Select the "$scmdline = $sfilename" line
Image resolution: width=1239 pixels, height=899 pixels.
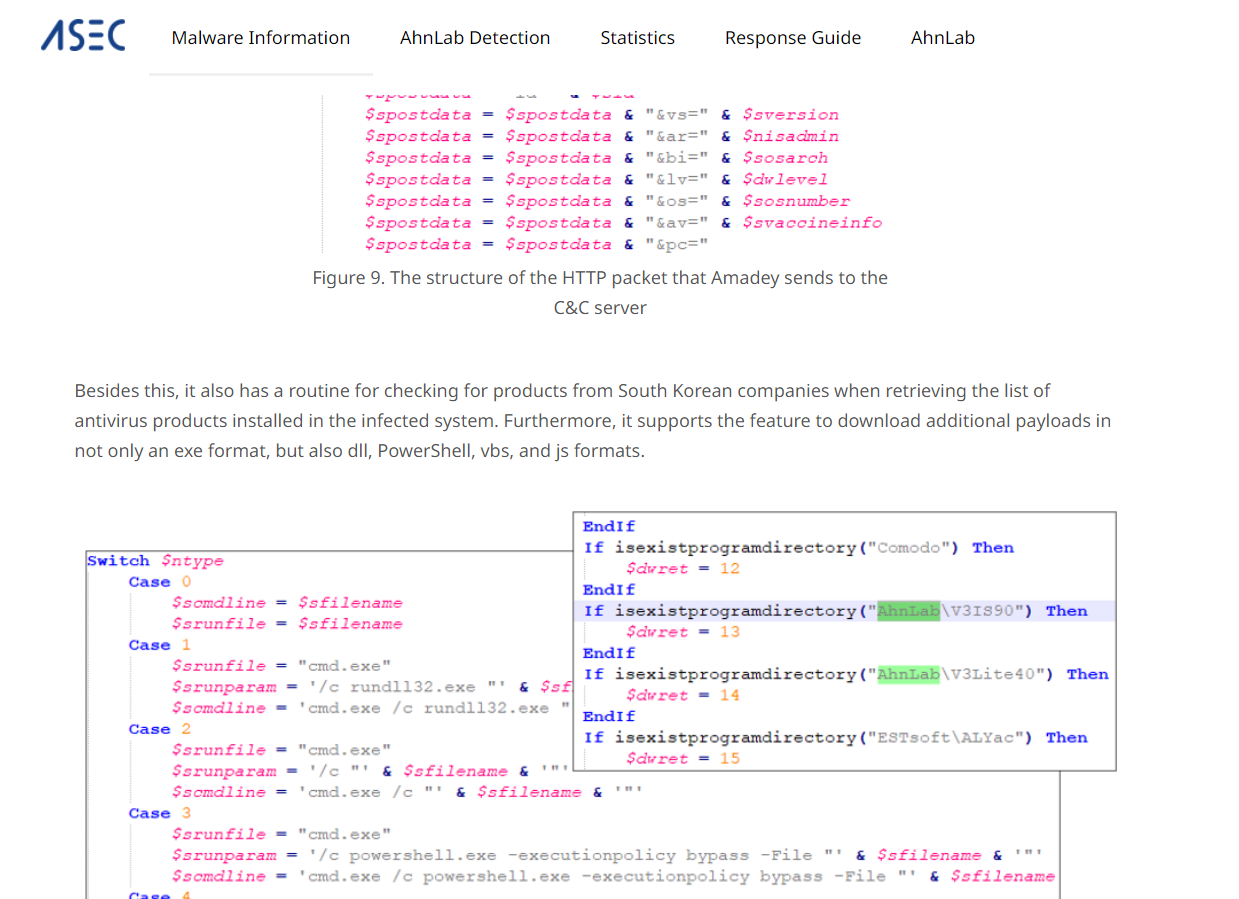pos(287,603)
